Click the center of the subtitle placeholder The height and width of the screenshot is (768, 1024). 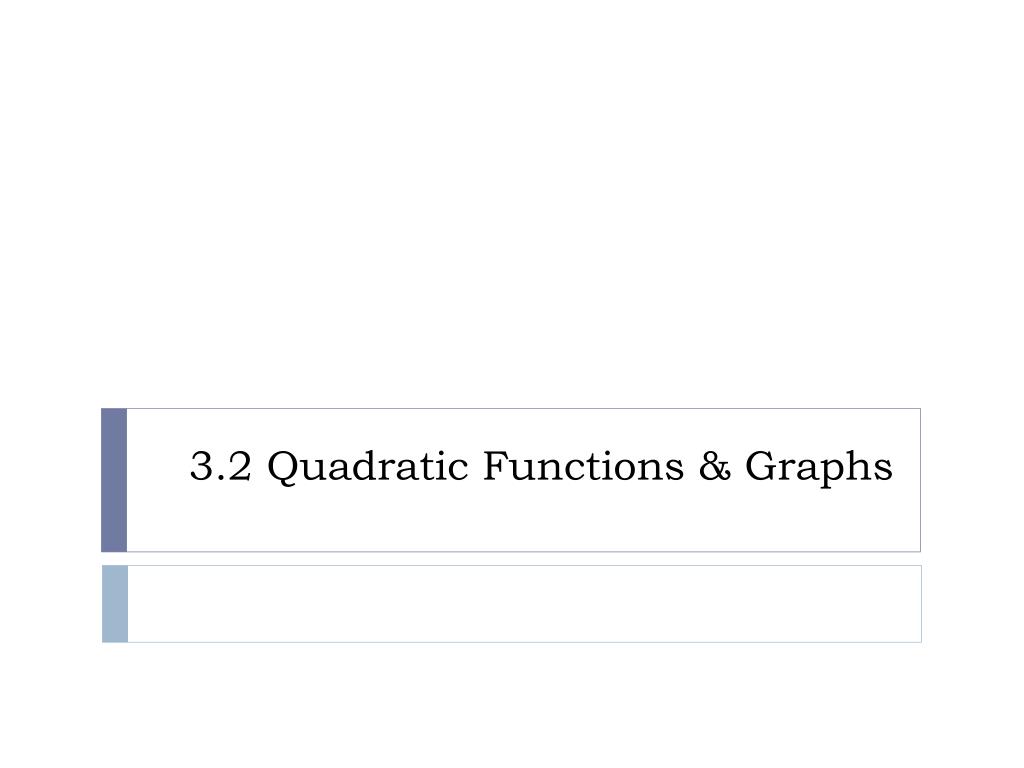(x=524, y=604)
